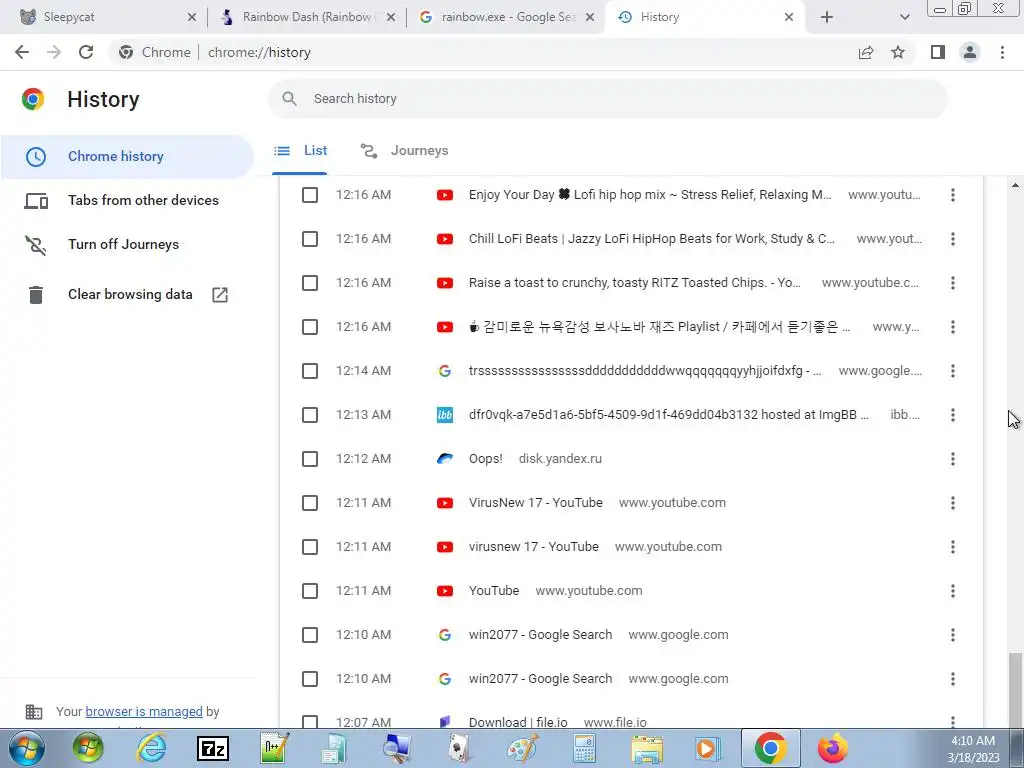Viewport: 1024px width, 768px height.
Task: Reload the current page
Action: [86, 52]
